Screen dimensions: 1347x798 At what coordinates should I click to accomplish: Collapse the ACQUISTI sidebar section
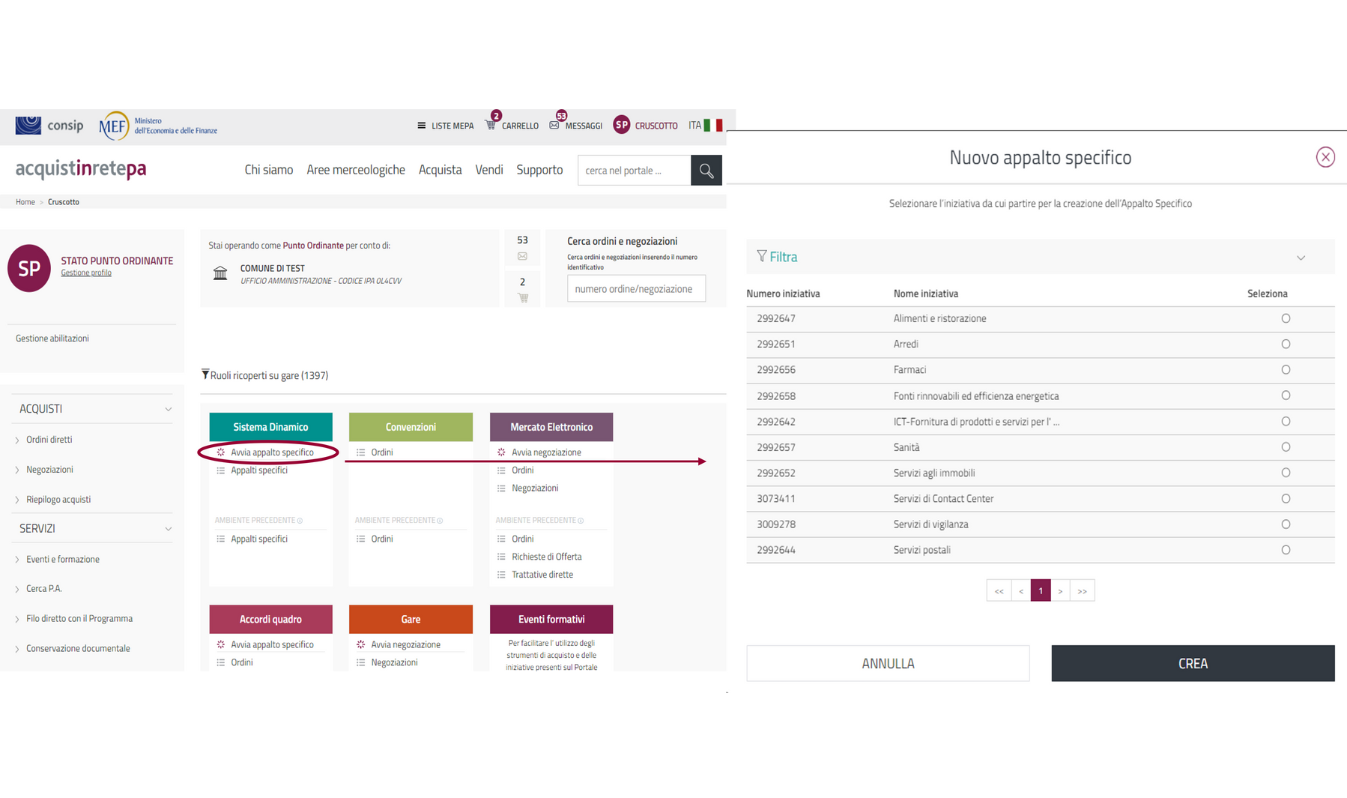pyautogui.click(x=168, y=409)
